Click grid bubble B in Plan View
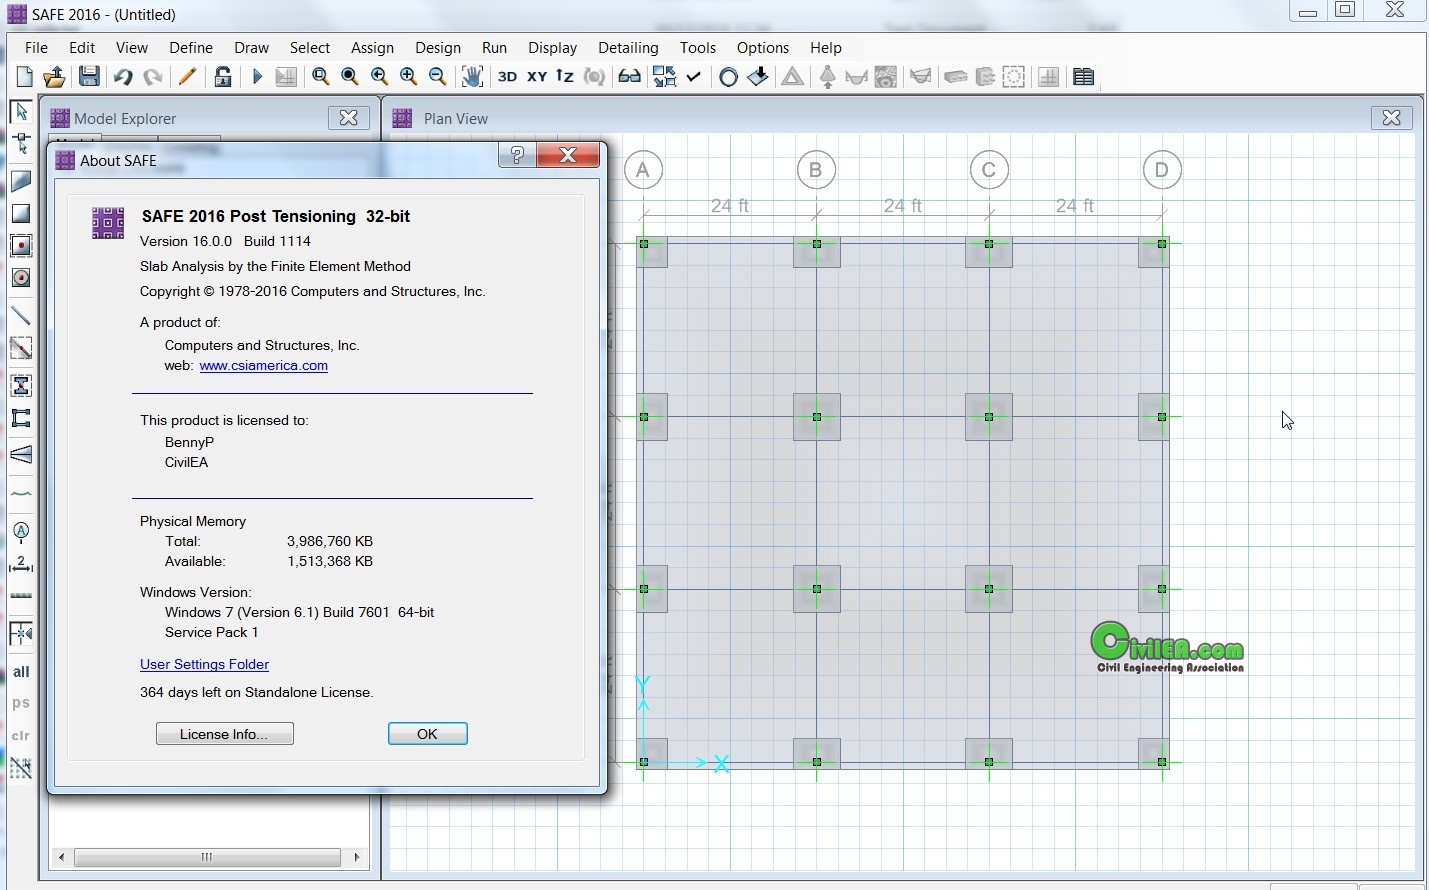The height and width of the screenshot is (890, 1429). click(x=816, y=170)
